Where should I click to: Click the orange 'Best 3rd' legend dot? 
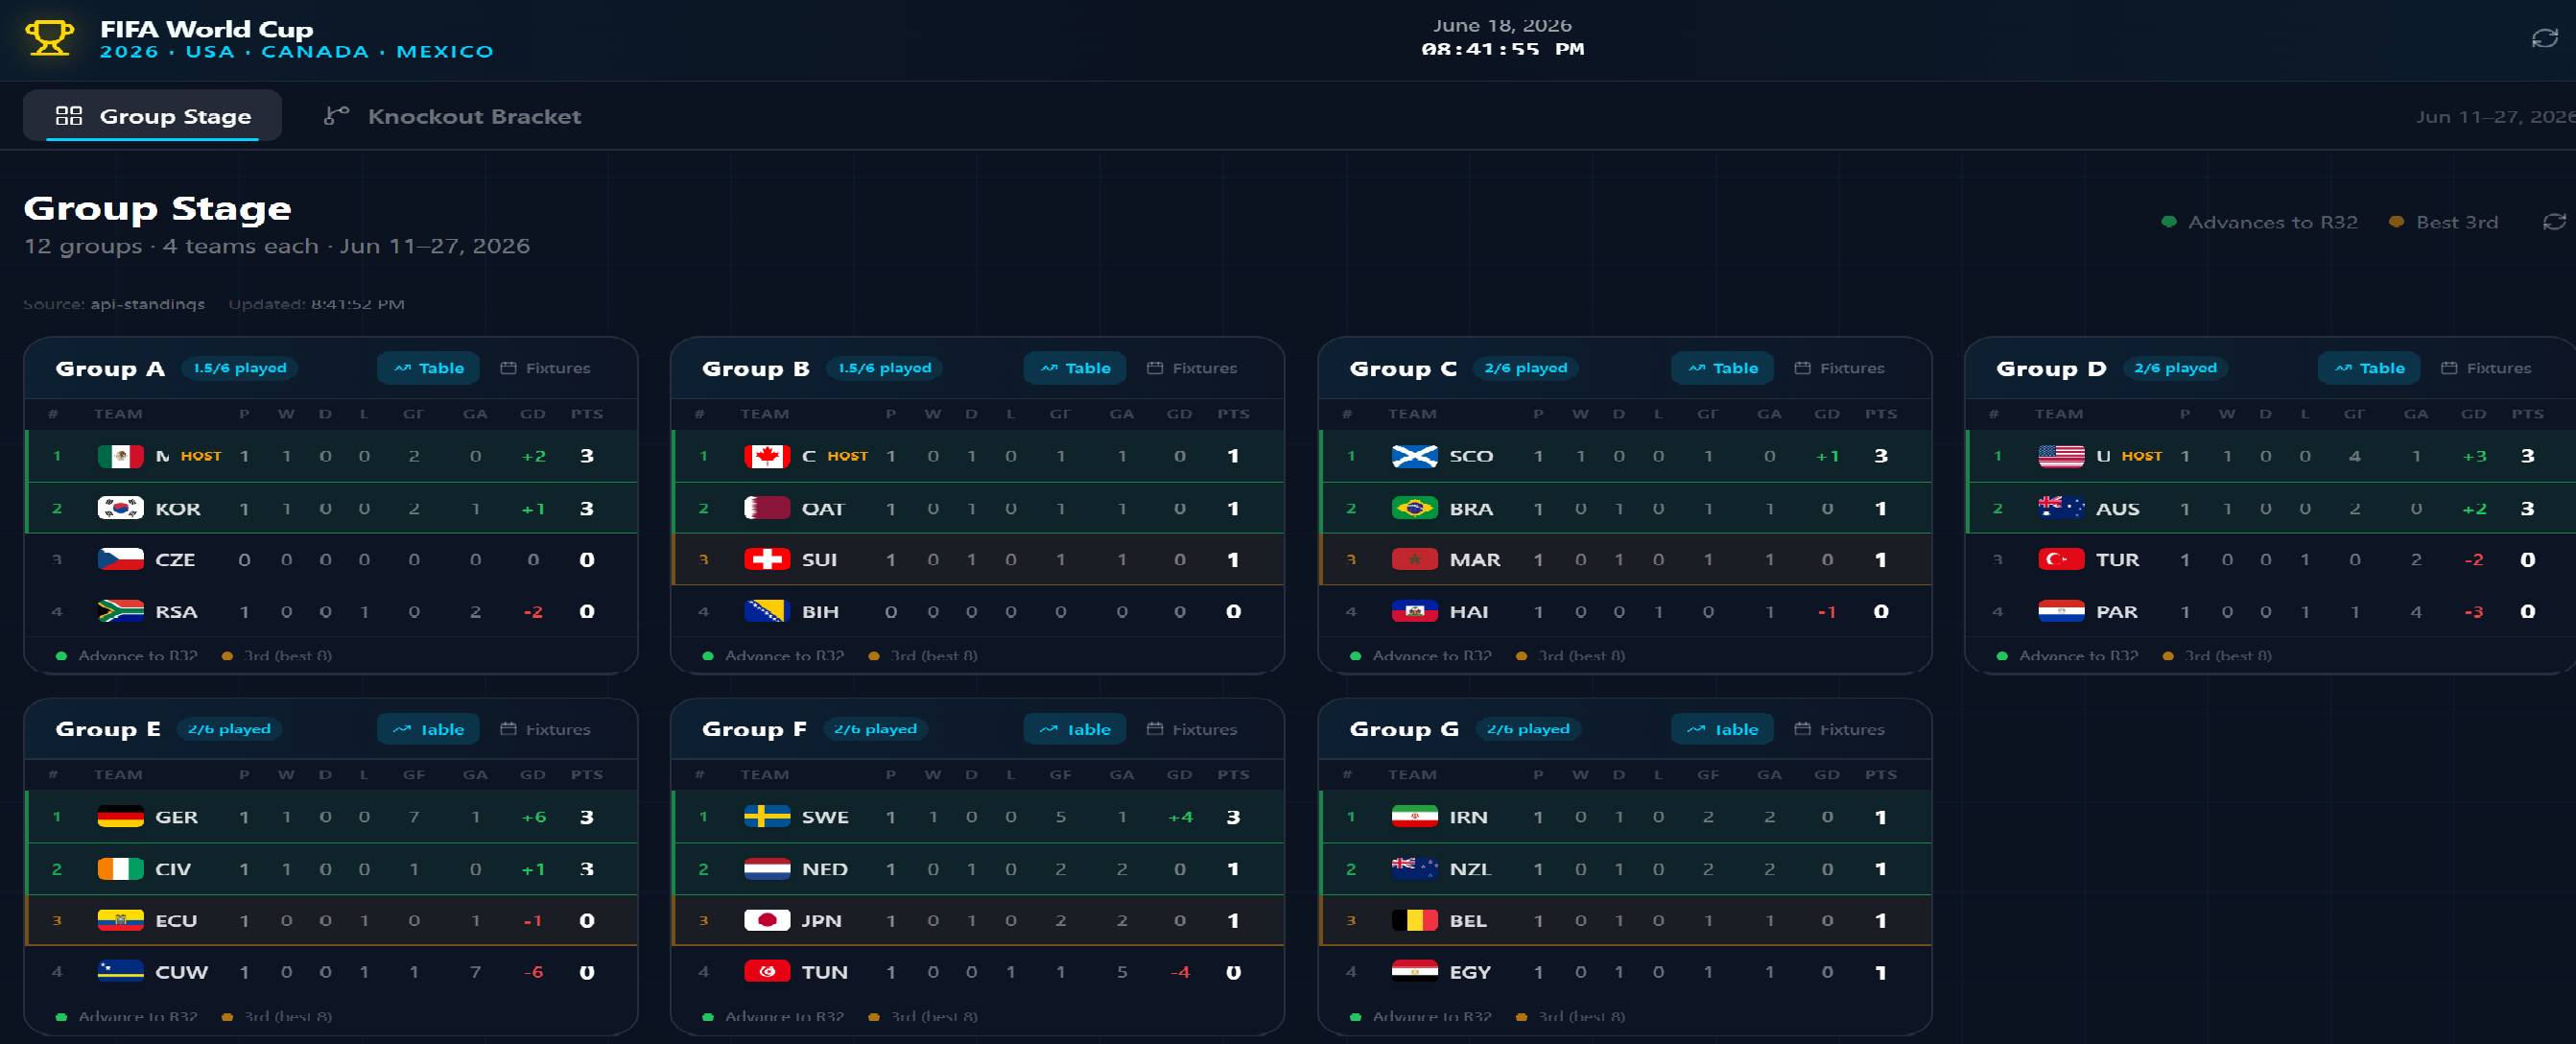point(2397,222)
